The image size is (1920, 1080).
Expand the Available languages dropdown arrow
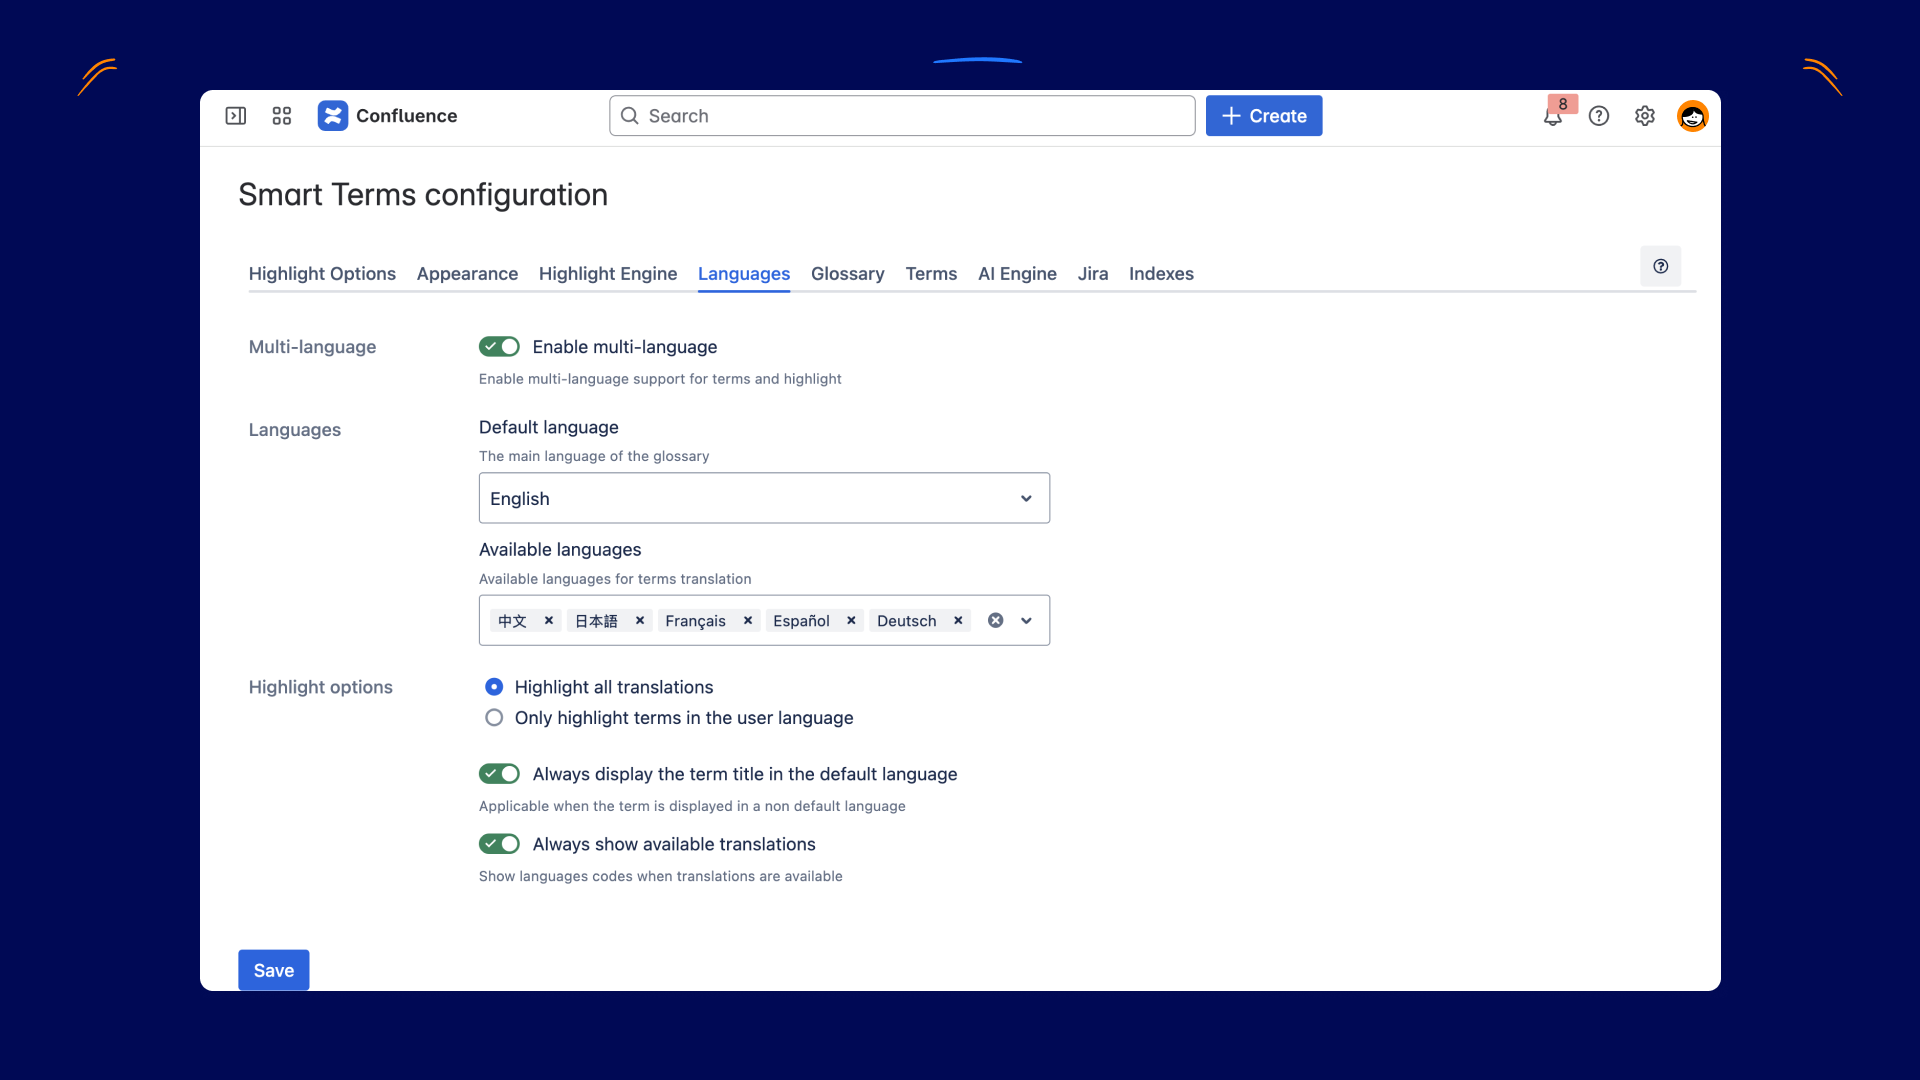pyautogui.click(x=1026, y=621)
